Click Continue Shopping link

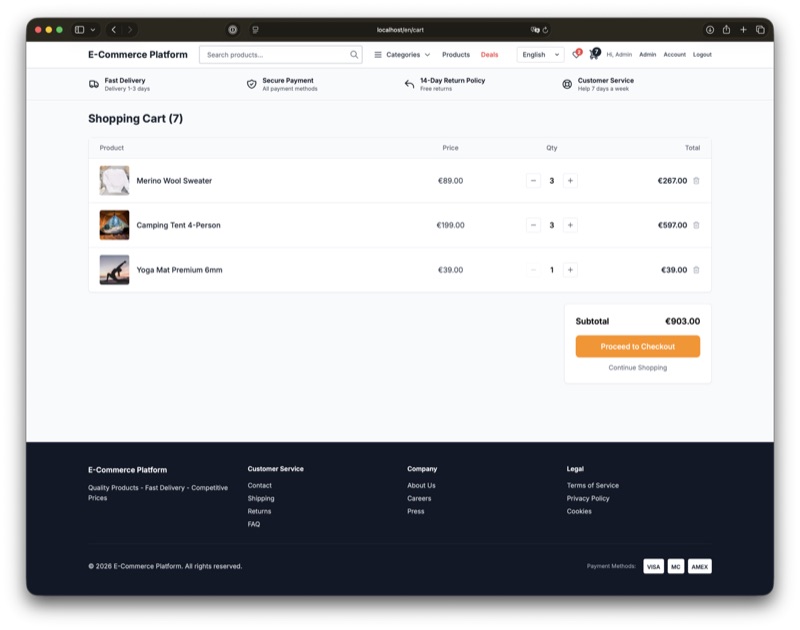point(638,367)
